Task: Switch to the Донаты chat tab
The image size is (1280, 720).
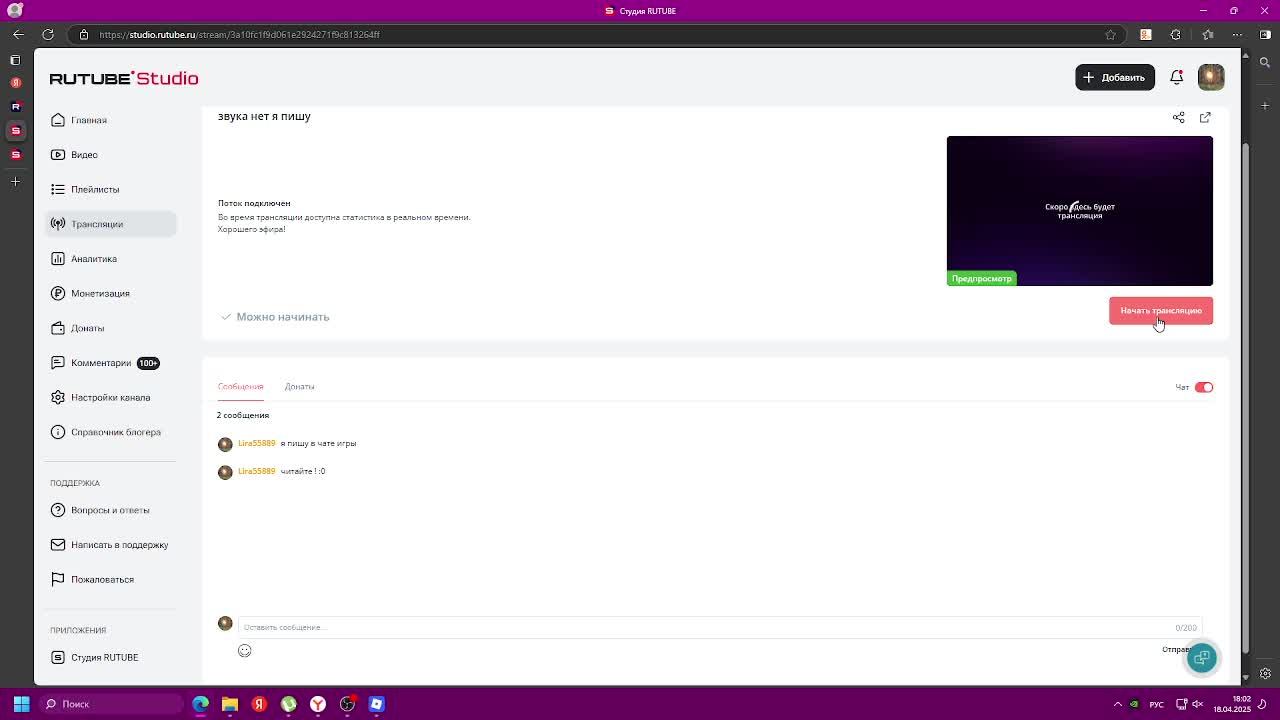Action: tap(299, 386)
